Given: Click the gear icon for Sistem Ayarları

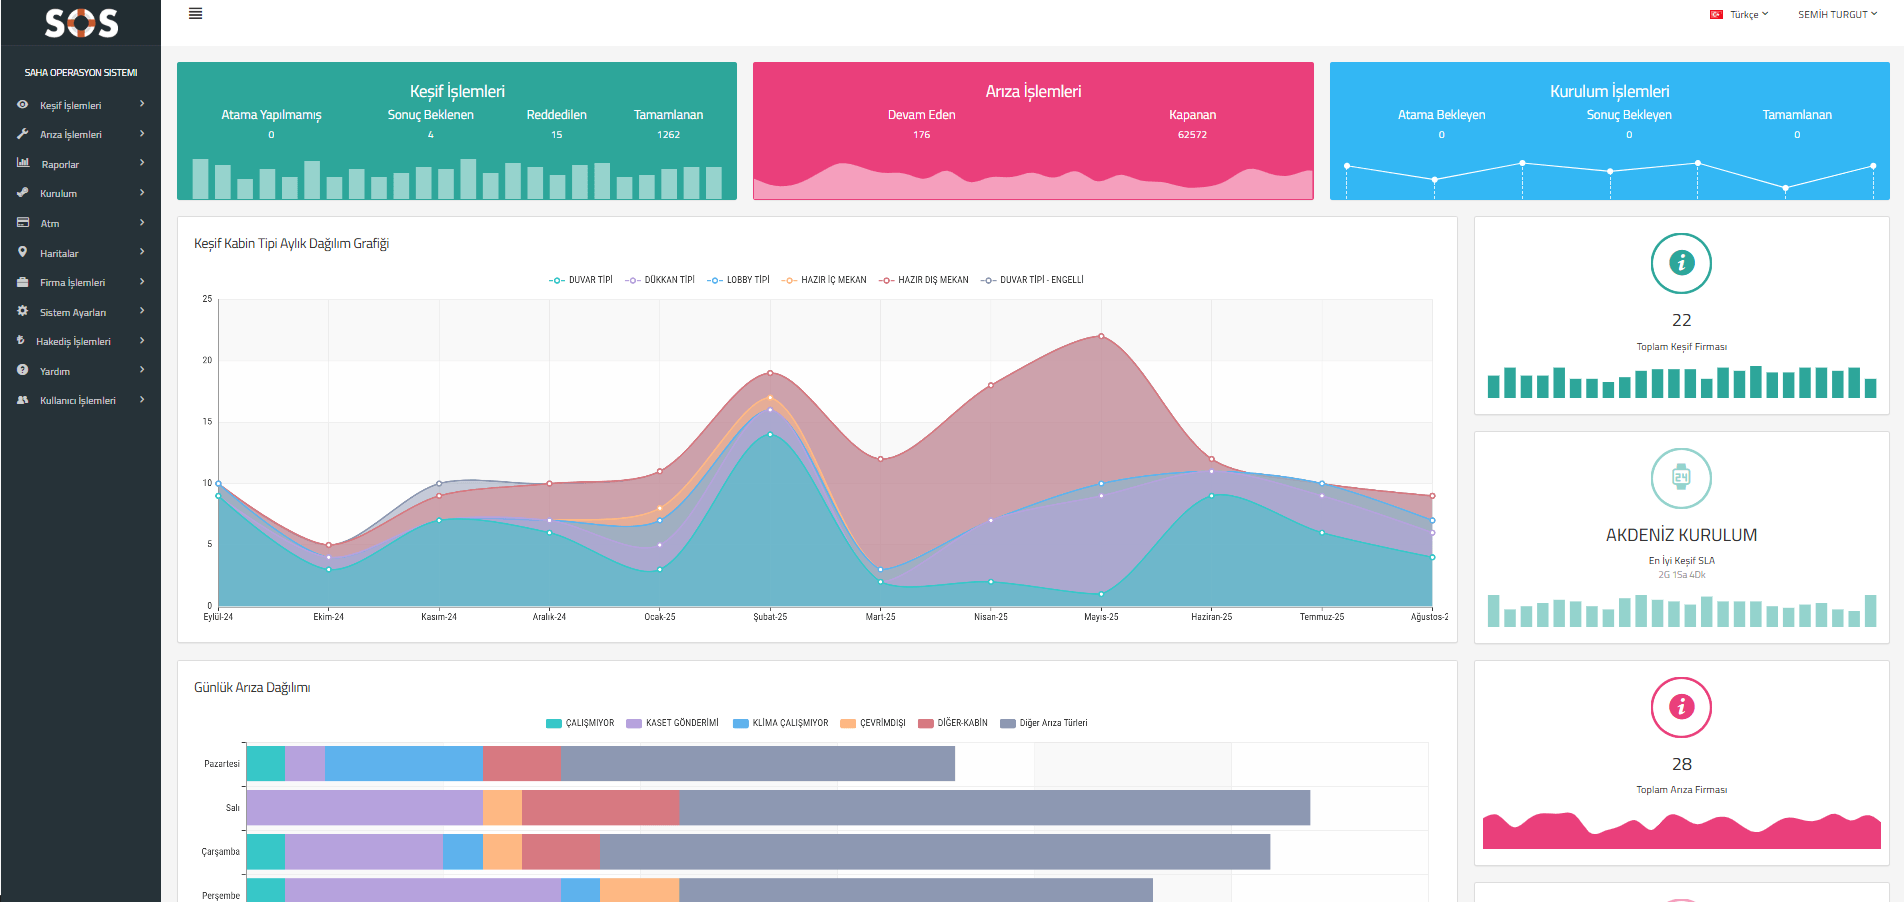Looking at the screenshot, I should [x=23, y=312].
